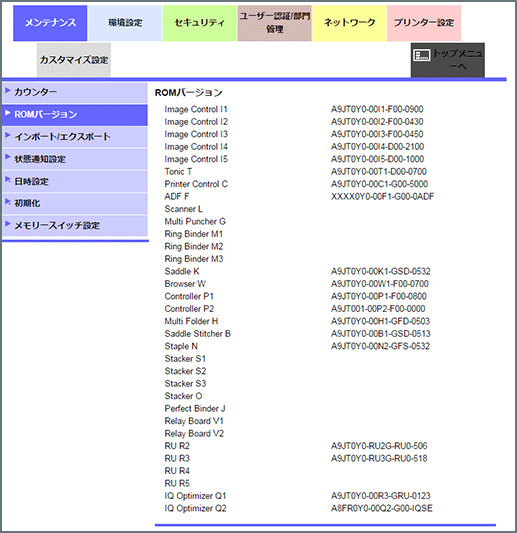Click the Image Control I3 label

click(x=196, y=134)
